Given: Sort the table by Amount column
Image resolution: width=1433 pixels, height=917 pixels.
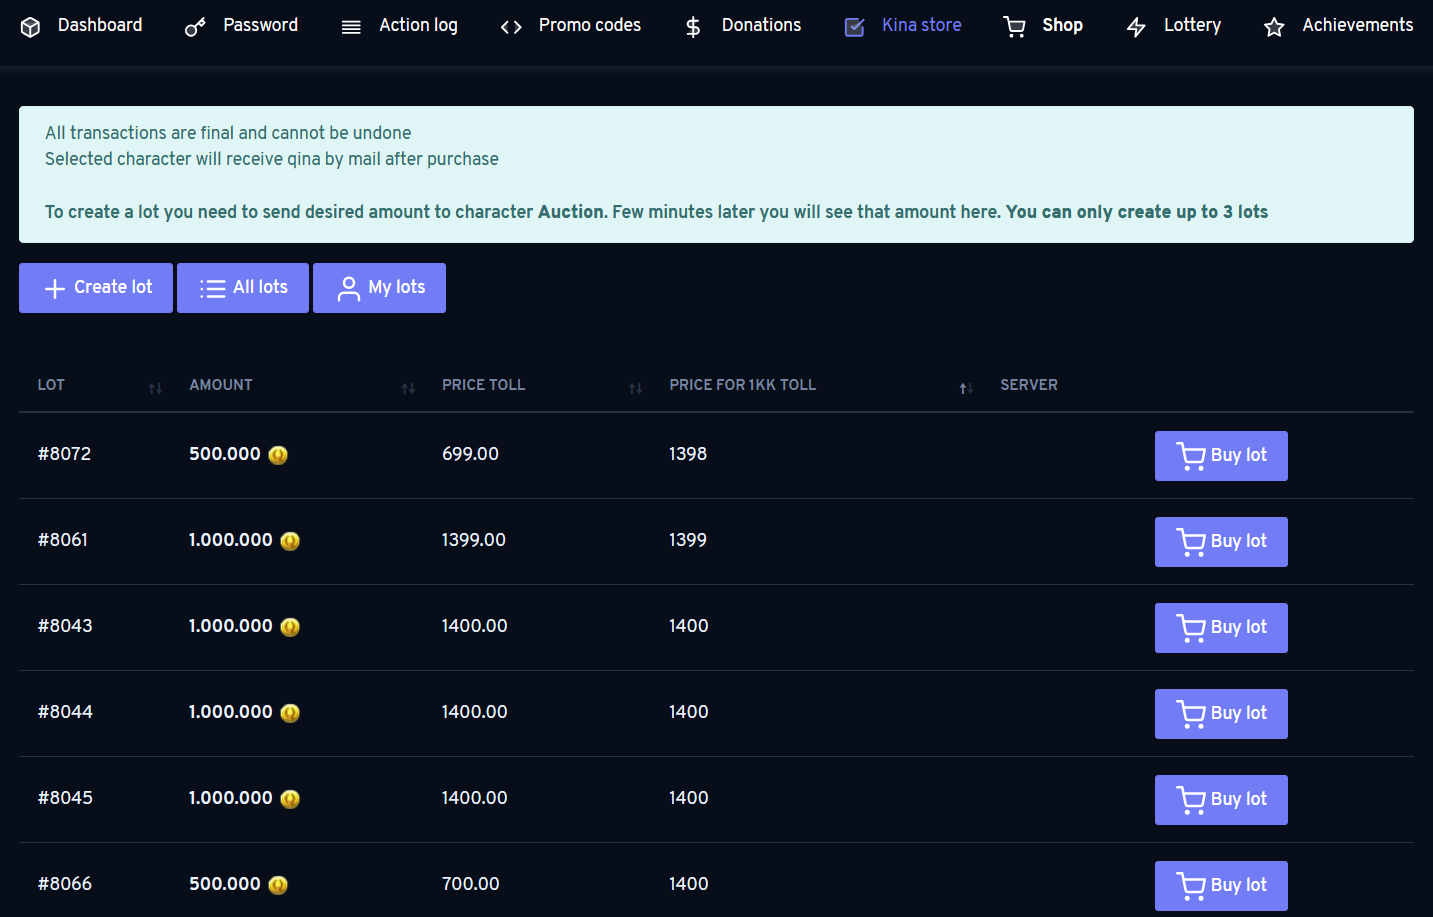Looking at the screenshot, I should point(408,388).
